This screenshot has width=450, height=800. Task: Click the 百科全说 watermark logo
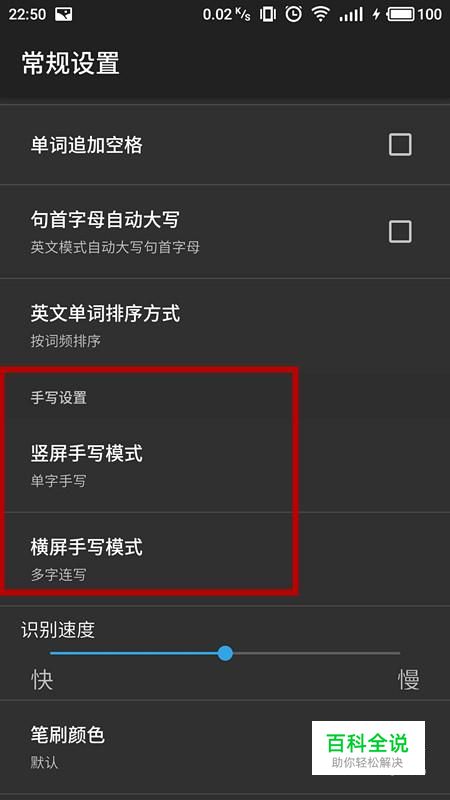pos(368,748)
